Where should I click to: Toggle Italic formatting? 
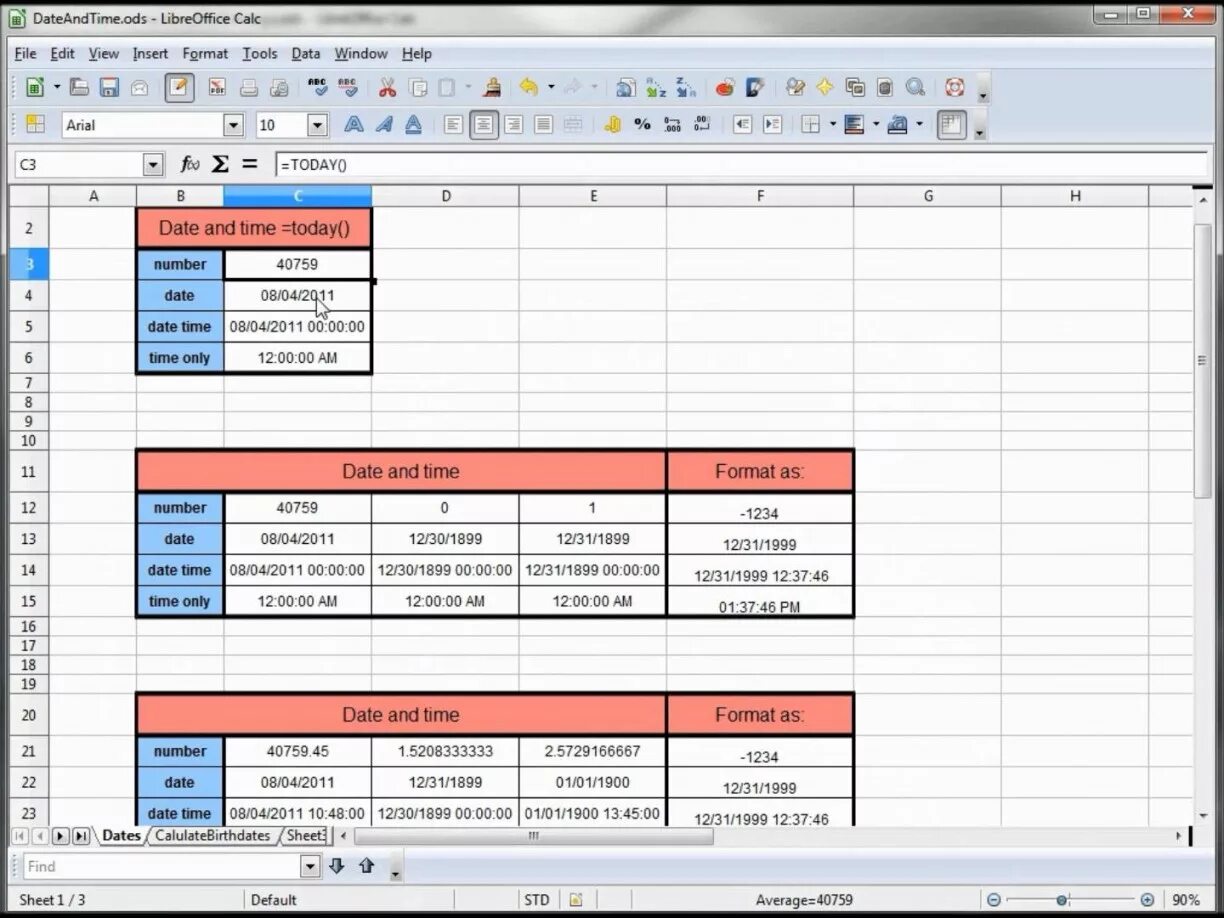[x=384, y=125]
